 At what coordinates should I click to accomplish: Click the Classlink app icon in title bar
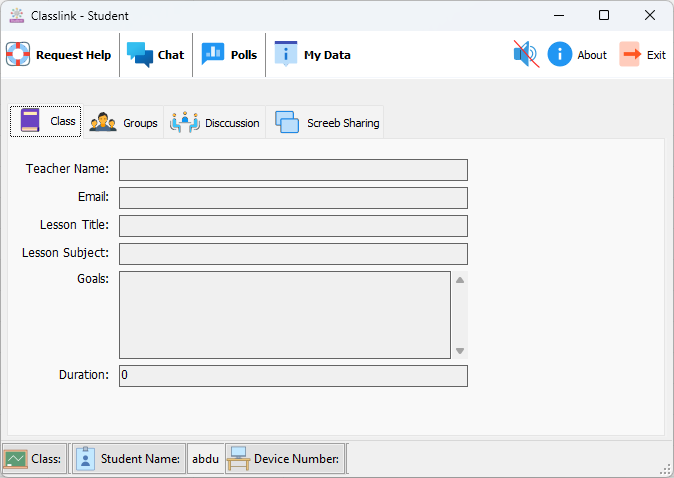tap(17, 15)
